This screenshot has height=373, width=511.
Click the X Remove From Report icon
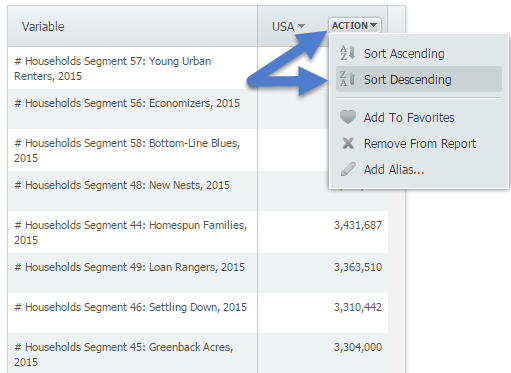coord(348,143)
